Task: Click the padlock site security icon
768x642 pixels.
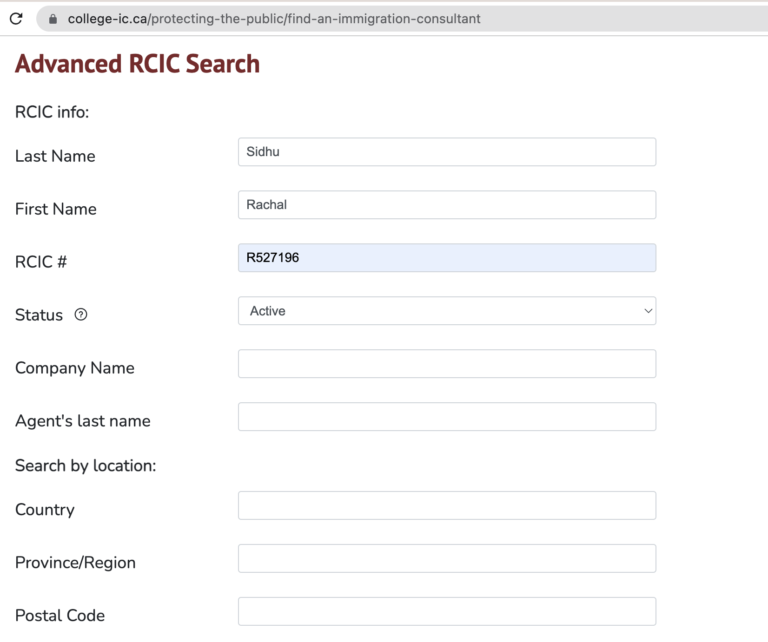Action: click(x=53, y=18)
